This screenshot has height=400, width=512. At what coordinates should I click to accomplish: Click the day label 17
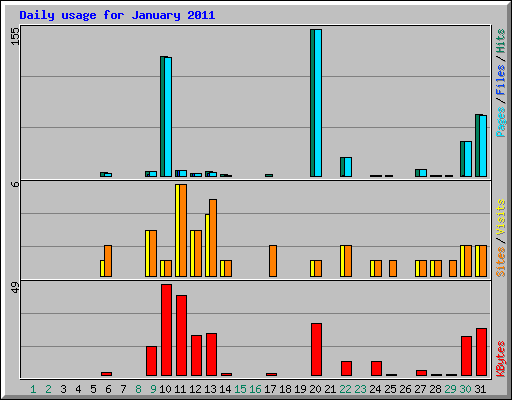click(x=270, y=389)
